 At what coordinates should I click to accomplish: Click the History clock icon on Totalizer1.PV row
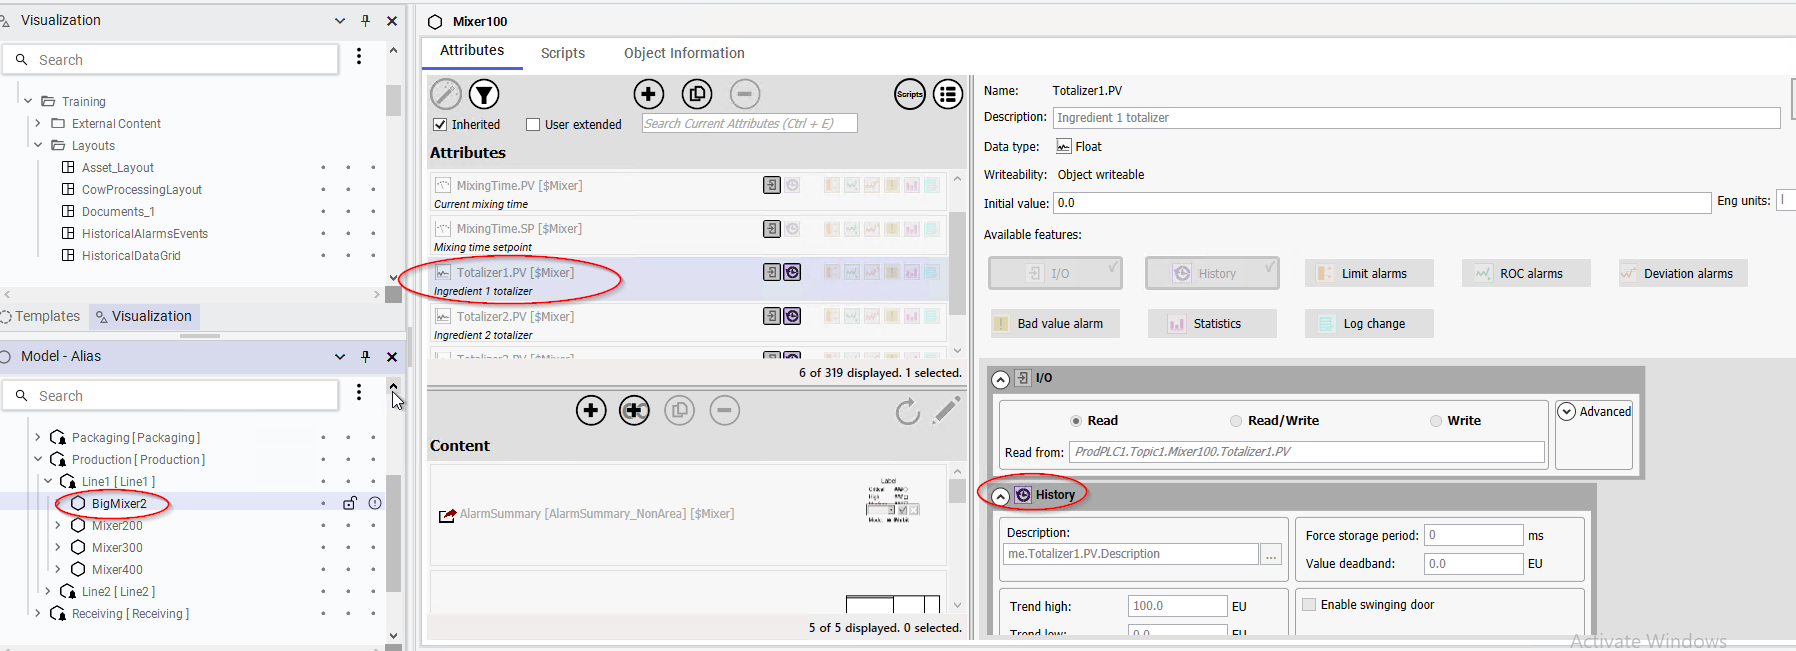click(792, 272)
